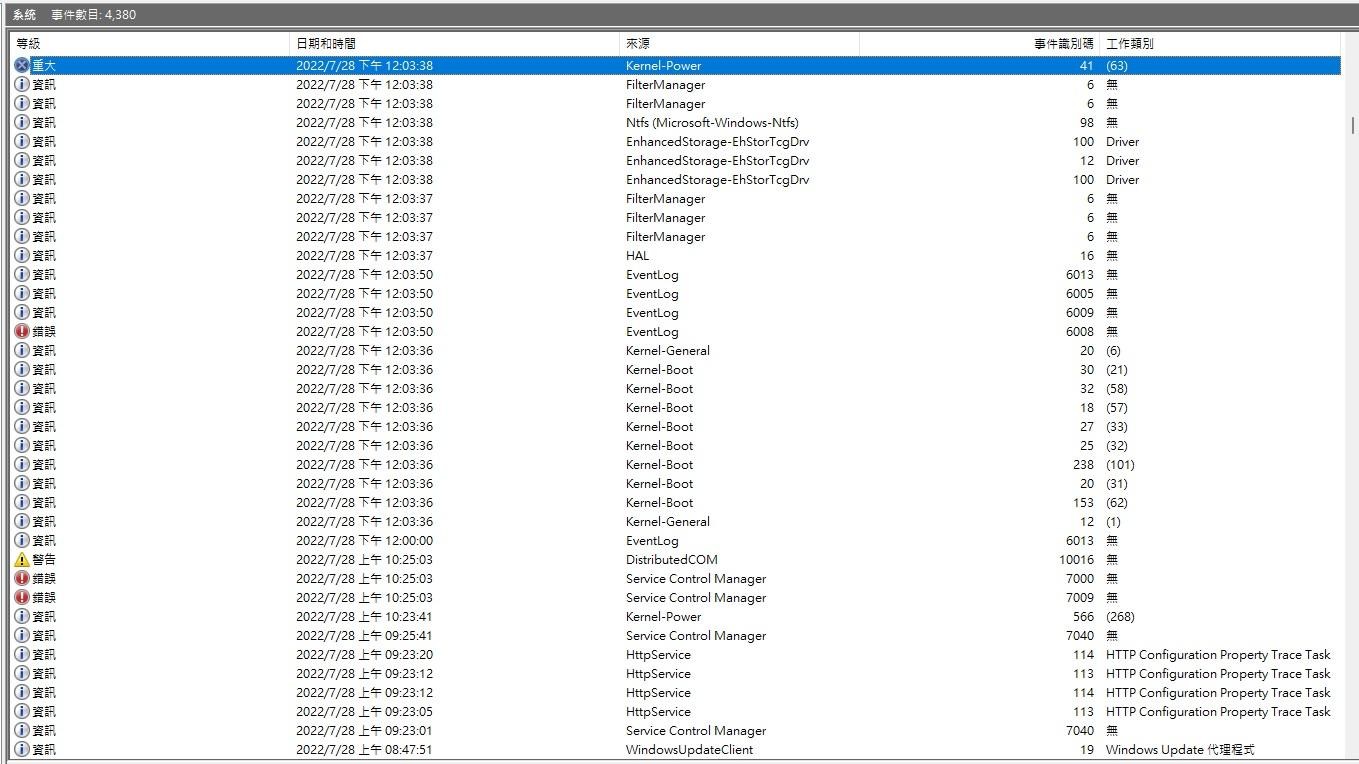This screenshot has height=764, width=1359.
Task: Click the 來源 column header
Action: click(738, 44)
